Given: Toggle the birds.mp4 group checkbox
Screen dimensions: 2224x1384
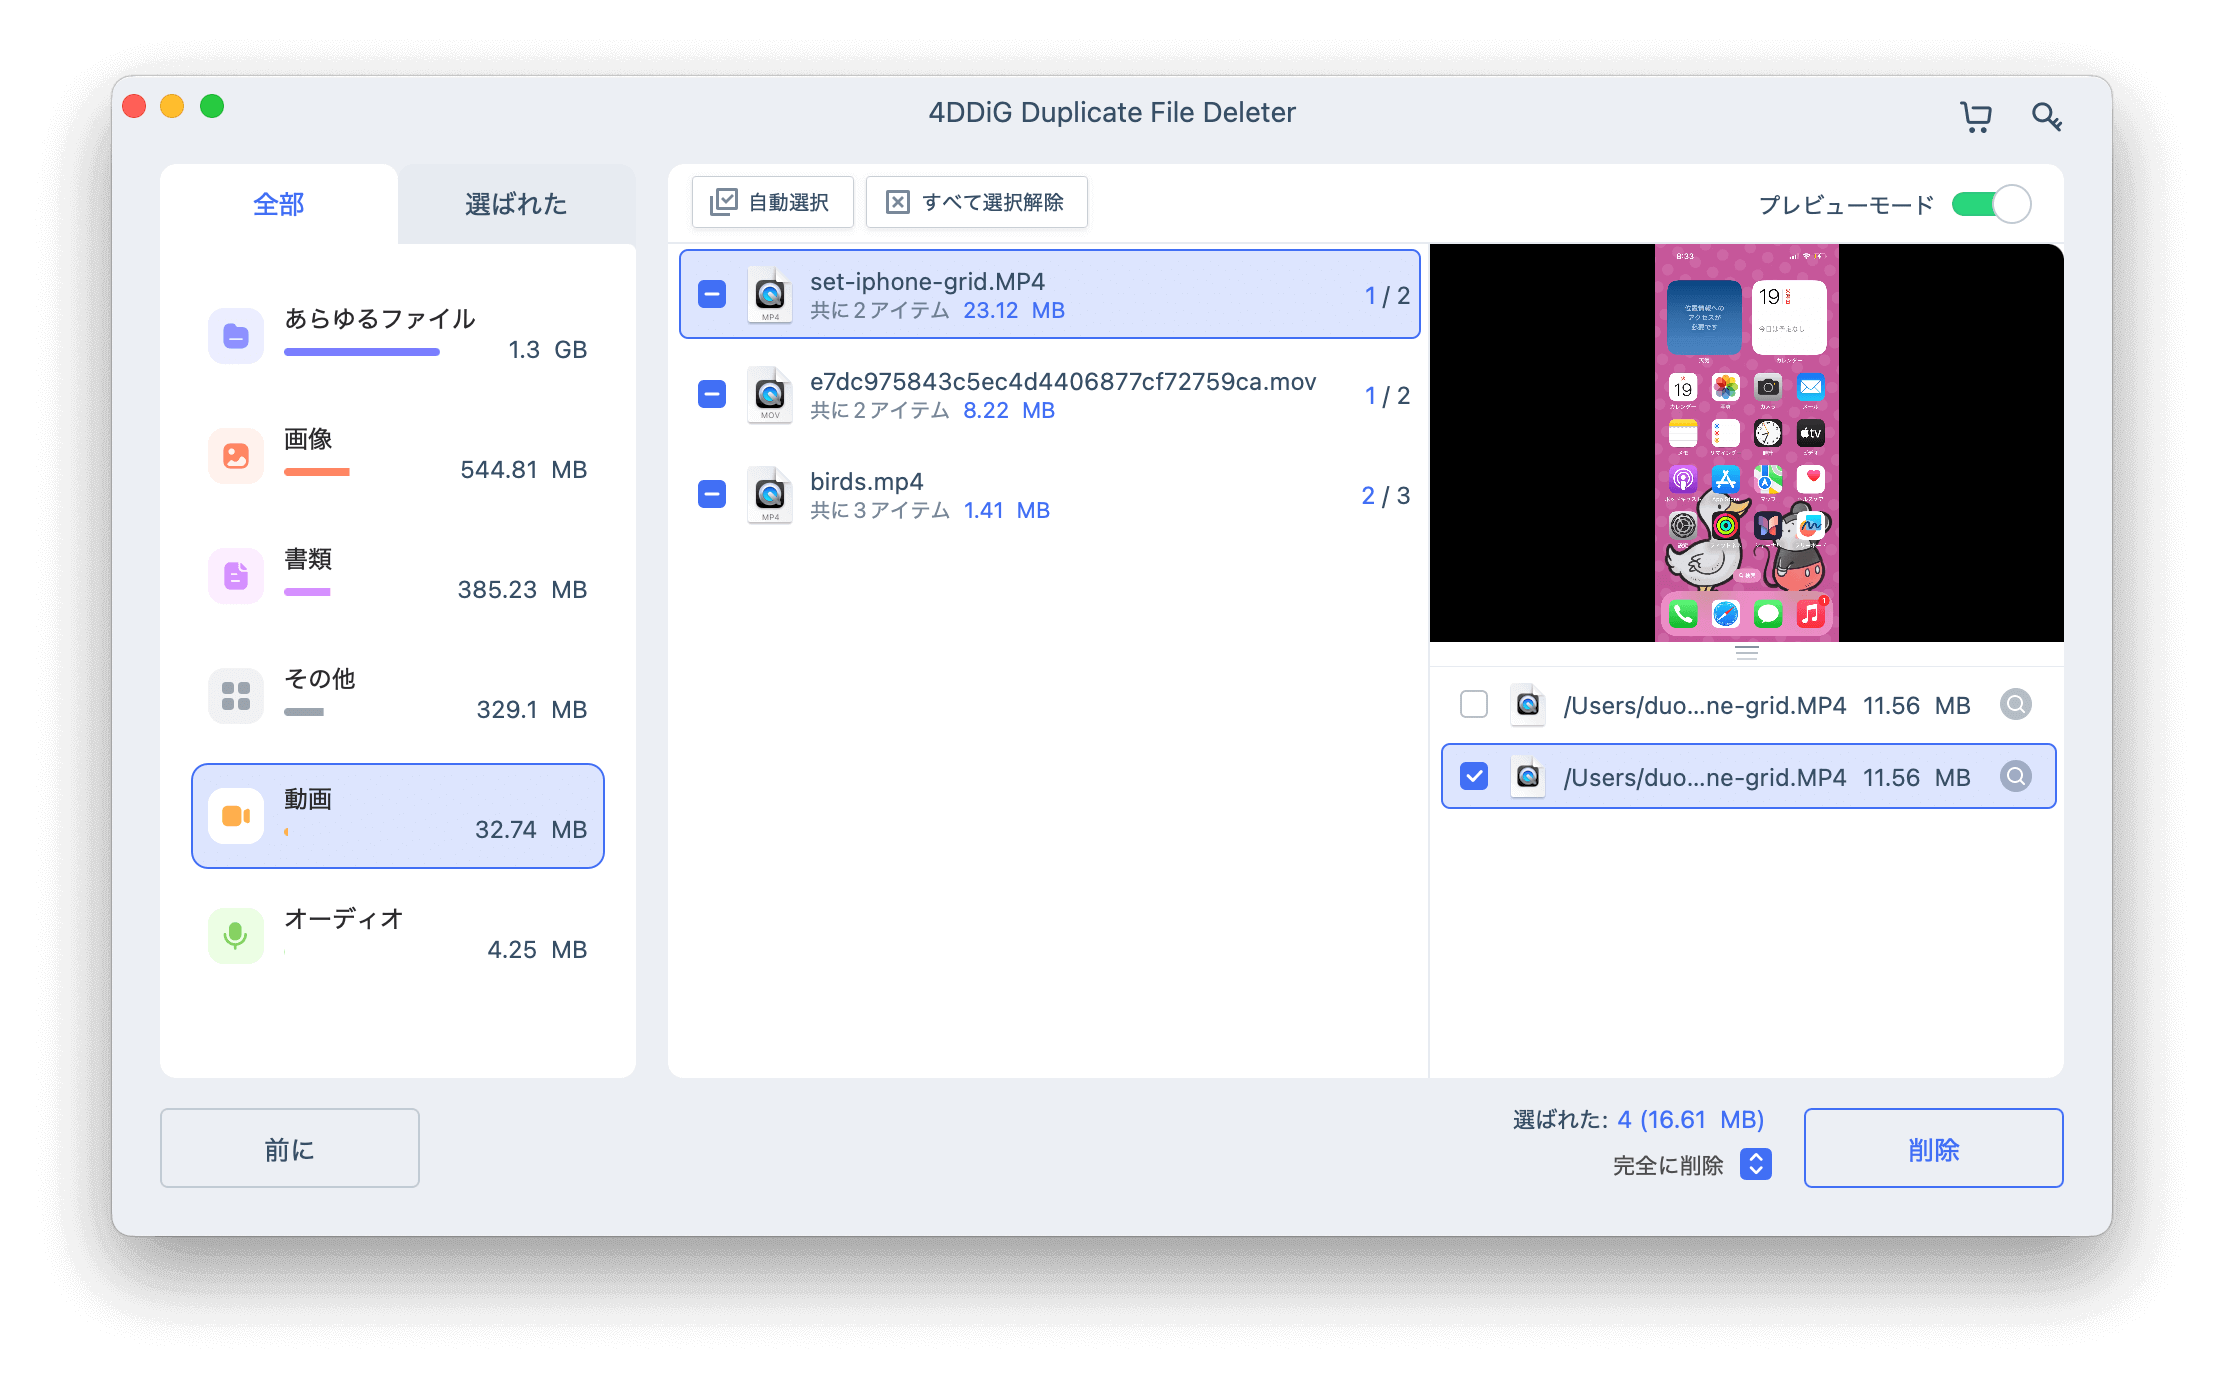Looking at the screenshot, I should (712, 495).
